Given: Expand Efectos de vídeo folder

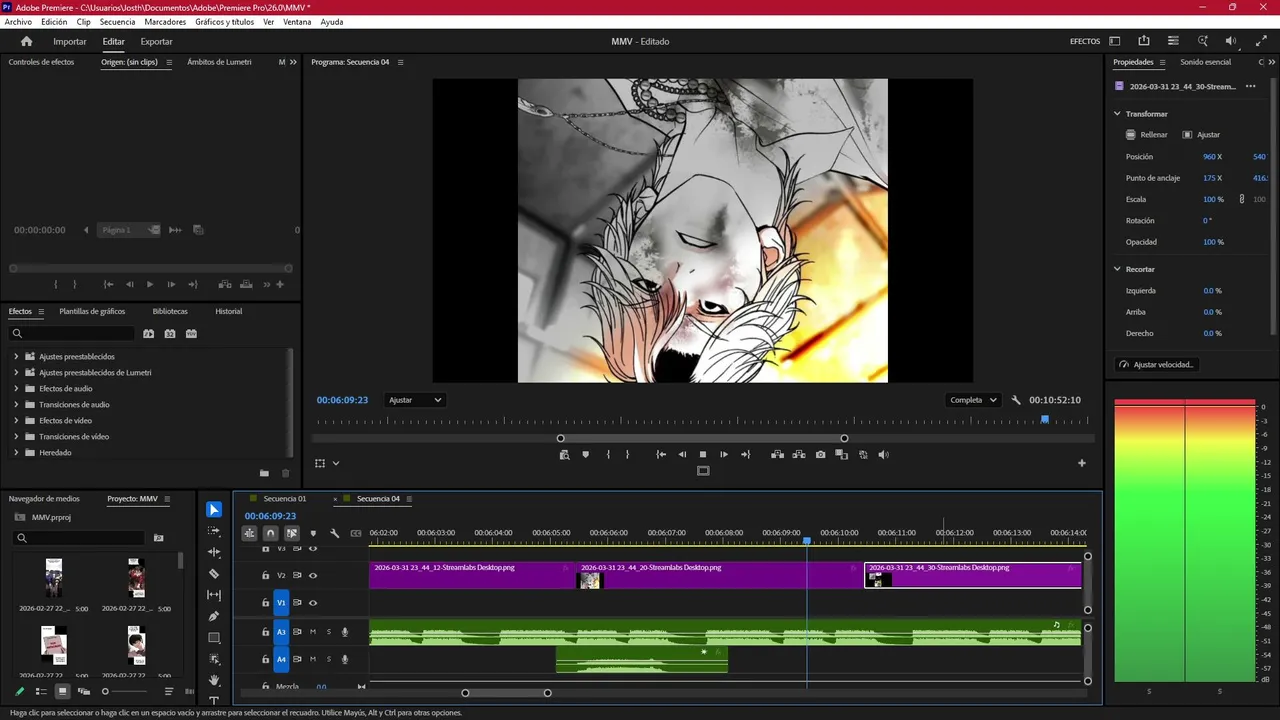Looking at the screenshot, I should pos(16,421).
